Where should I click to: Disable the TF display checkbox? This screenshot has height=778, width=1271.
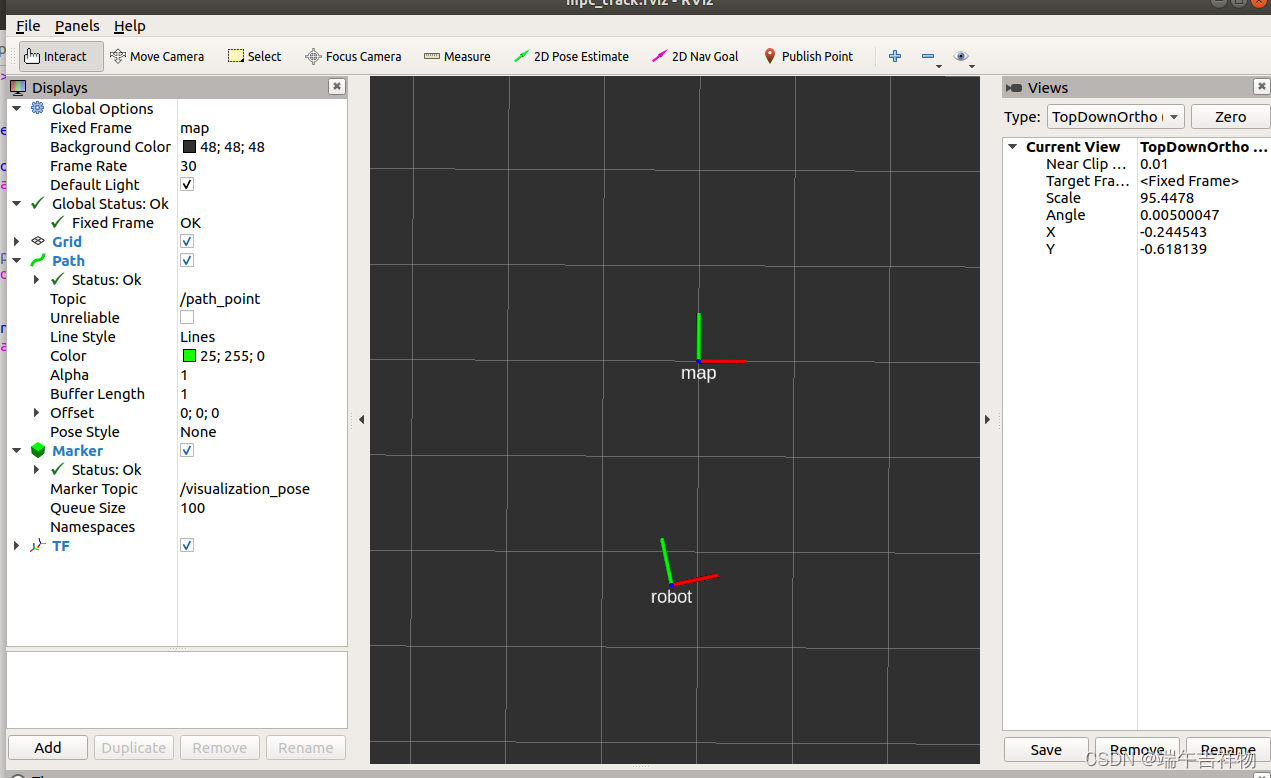point(187,545)
